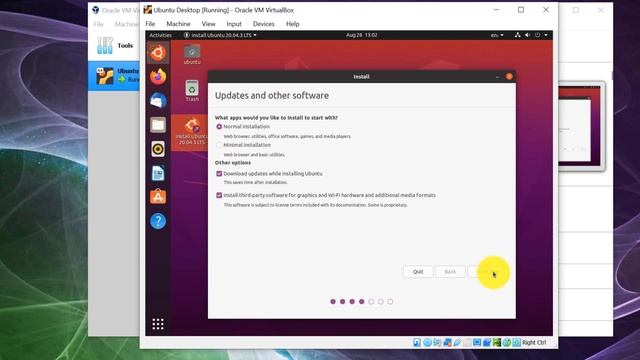Screen dimensions: 640x360
Task: Open File menu in Ubuntu Desktop window
Action: coord(150,24)
